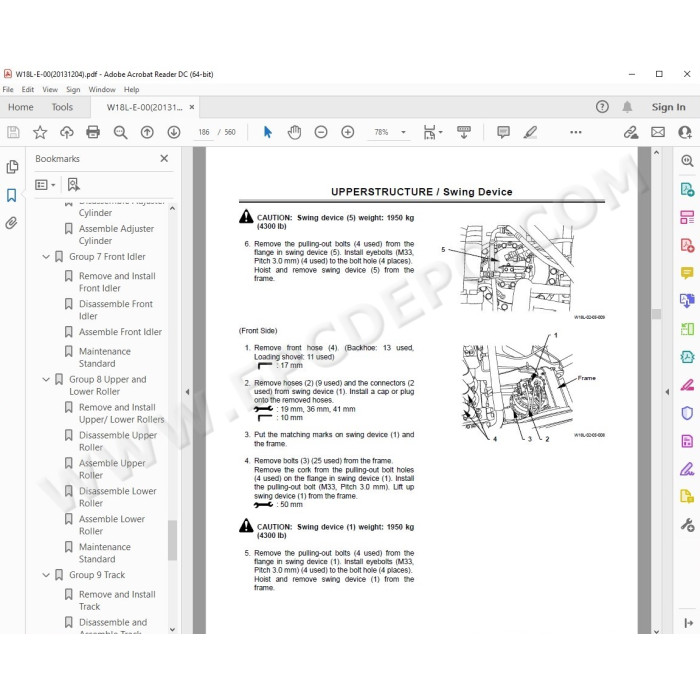Activate the Hand pan tool

(294, 132)
